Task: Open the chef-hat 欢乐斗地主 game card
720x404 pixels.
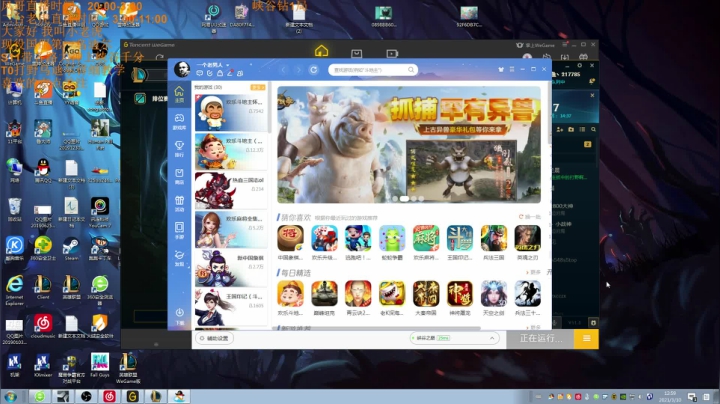Action: tap(231, 113)
